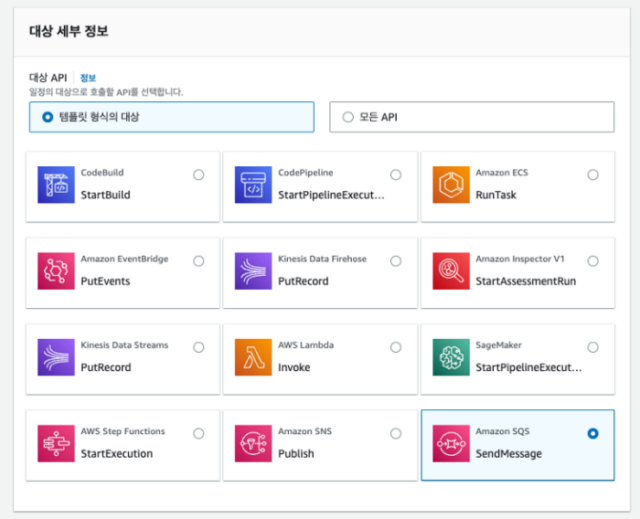This screenshot has height=519, width=640.
Task: Click the StartExecution label text
Action: [x=117, y=453]
